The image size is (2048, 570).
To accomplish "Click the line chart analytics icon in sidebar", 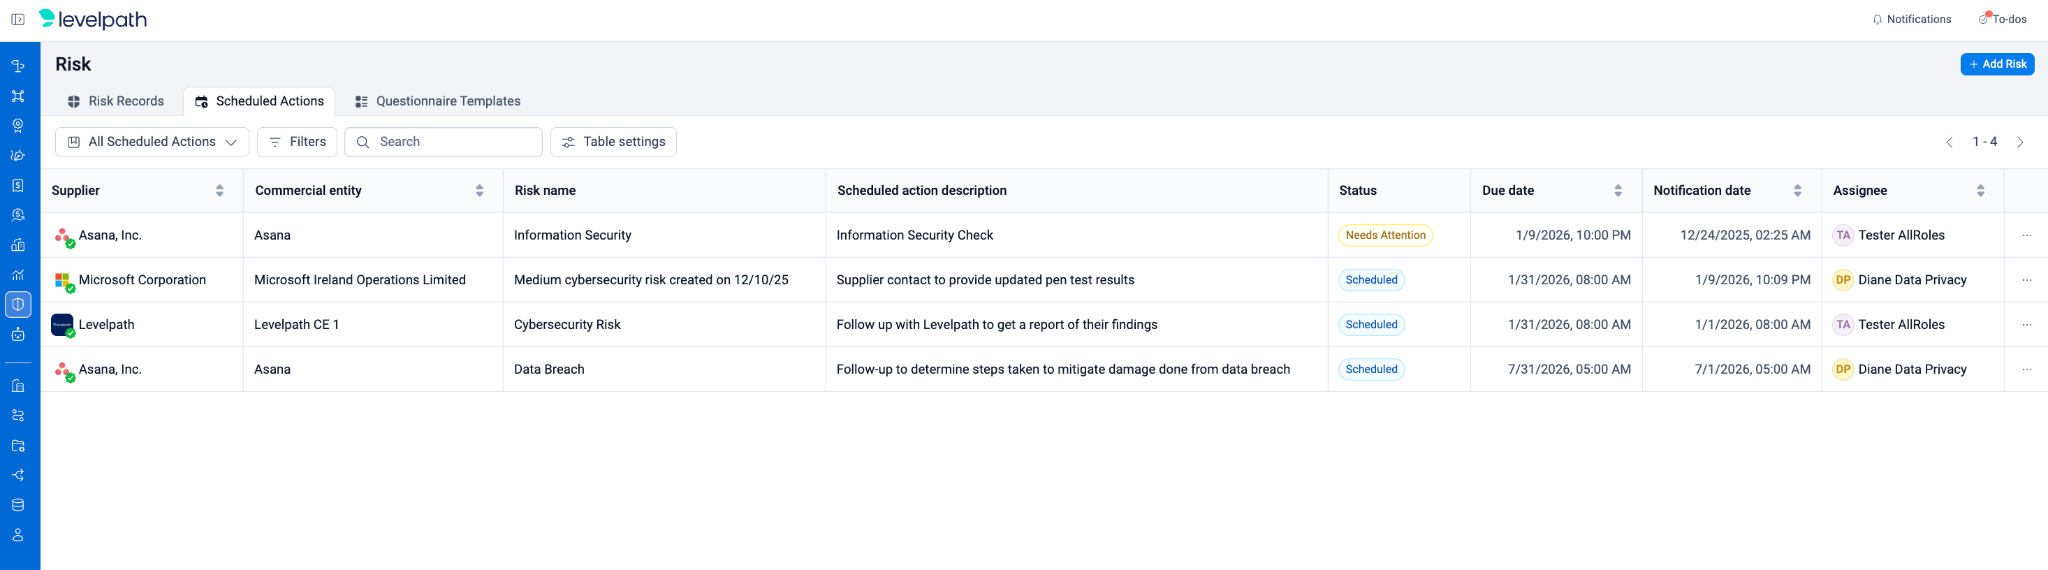I will point(18,275).
